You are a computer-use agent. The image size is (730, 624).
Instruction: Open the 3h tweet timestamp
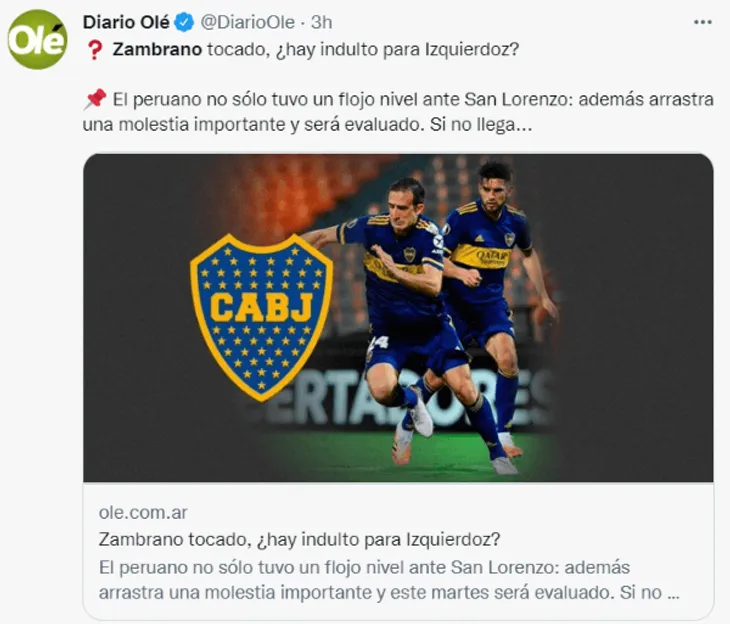[321, 22]
